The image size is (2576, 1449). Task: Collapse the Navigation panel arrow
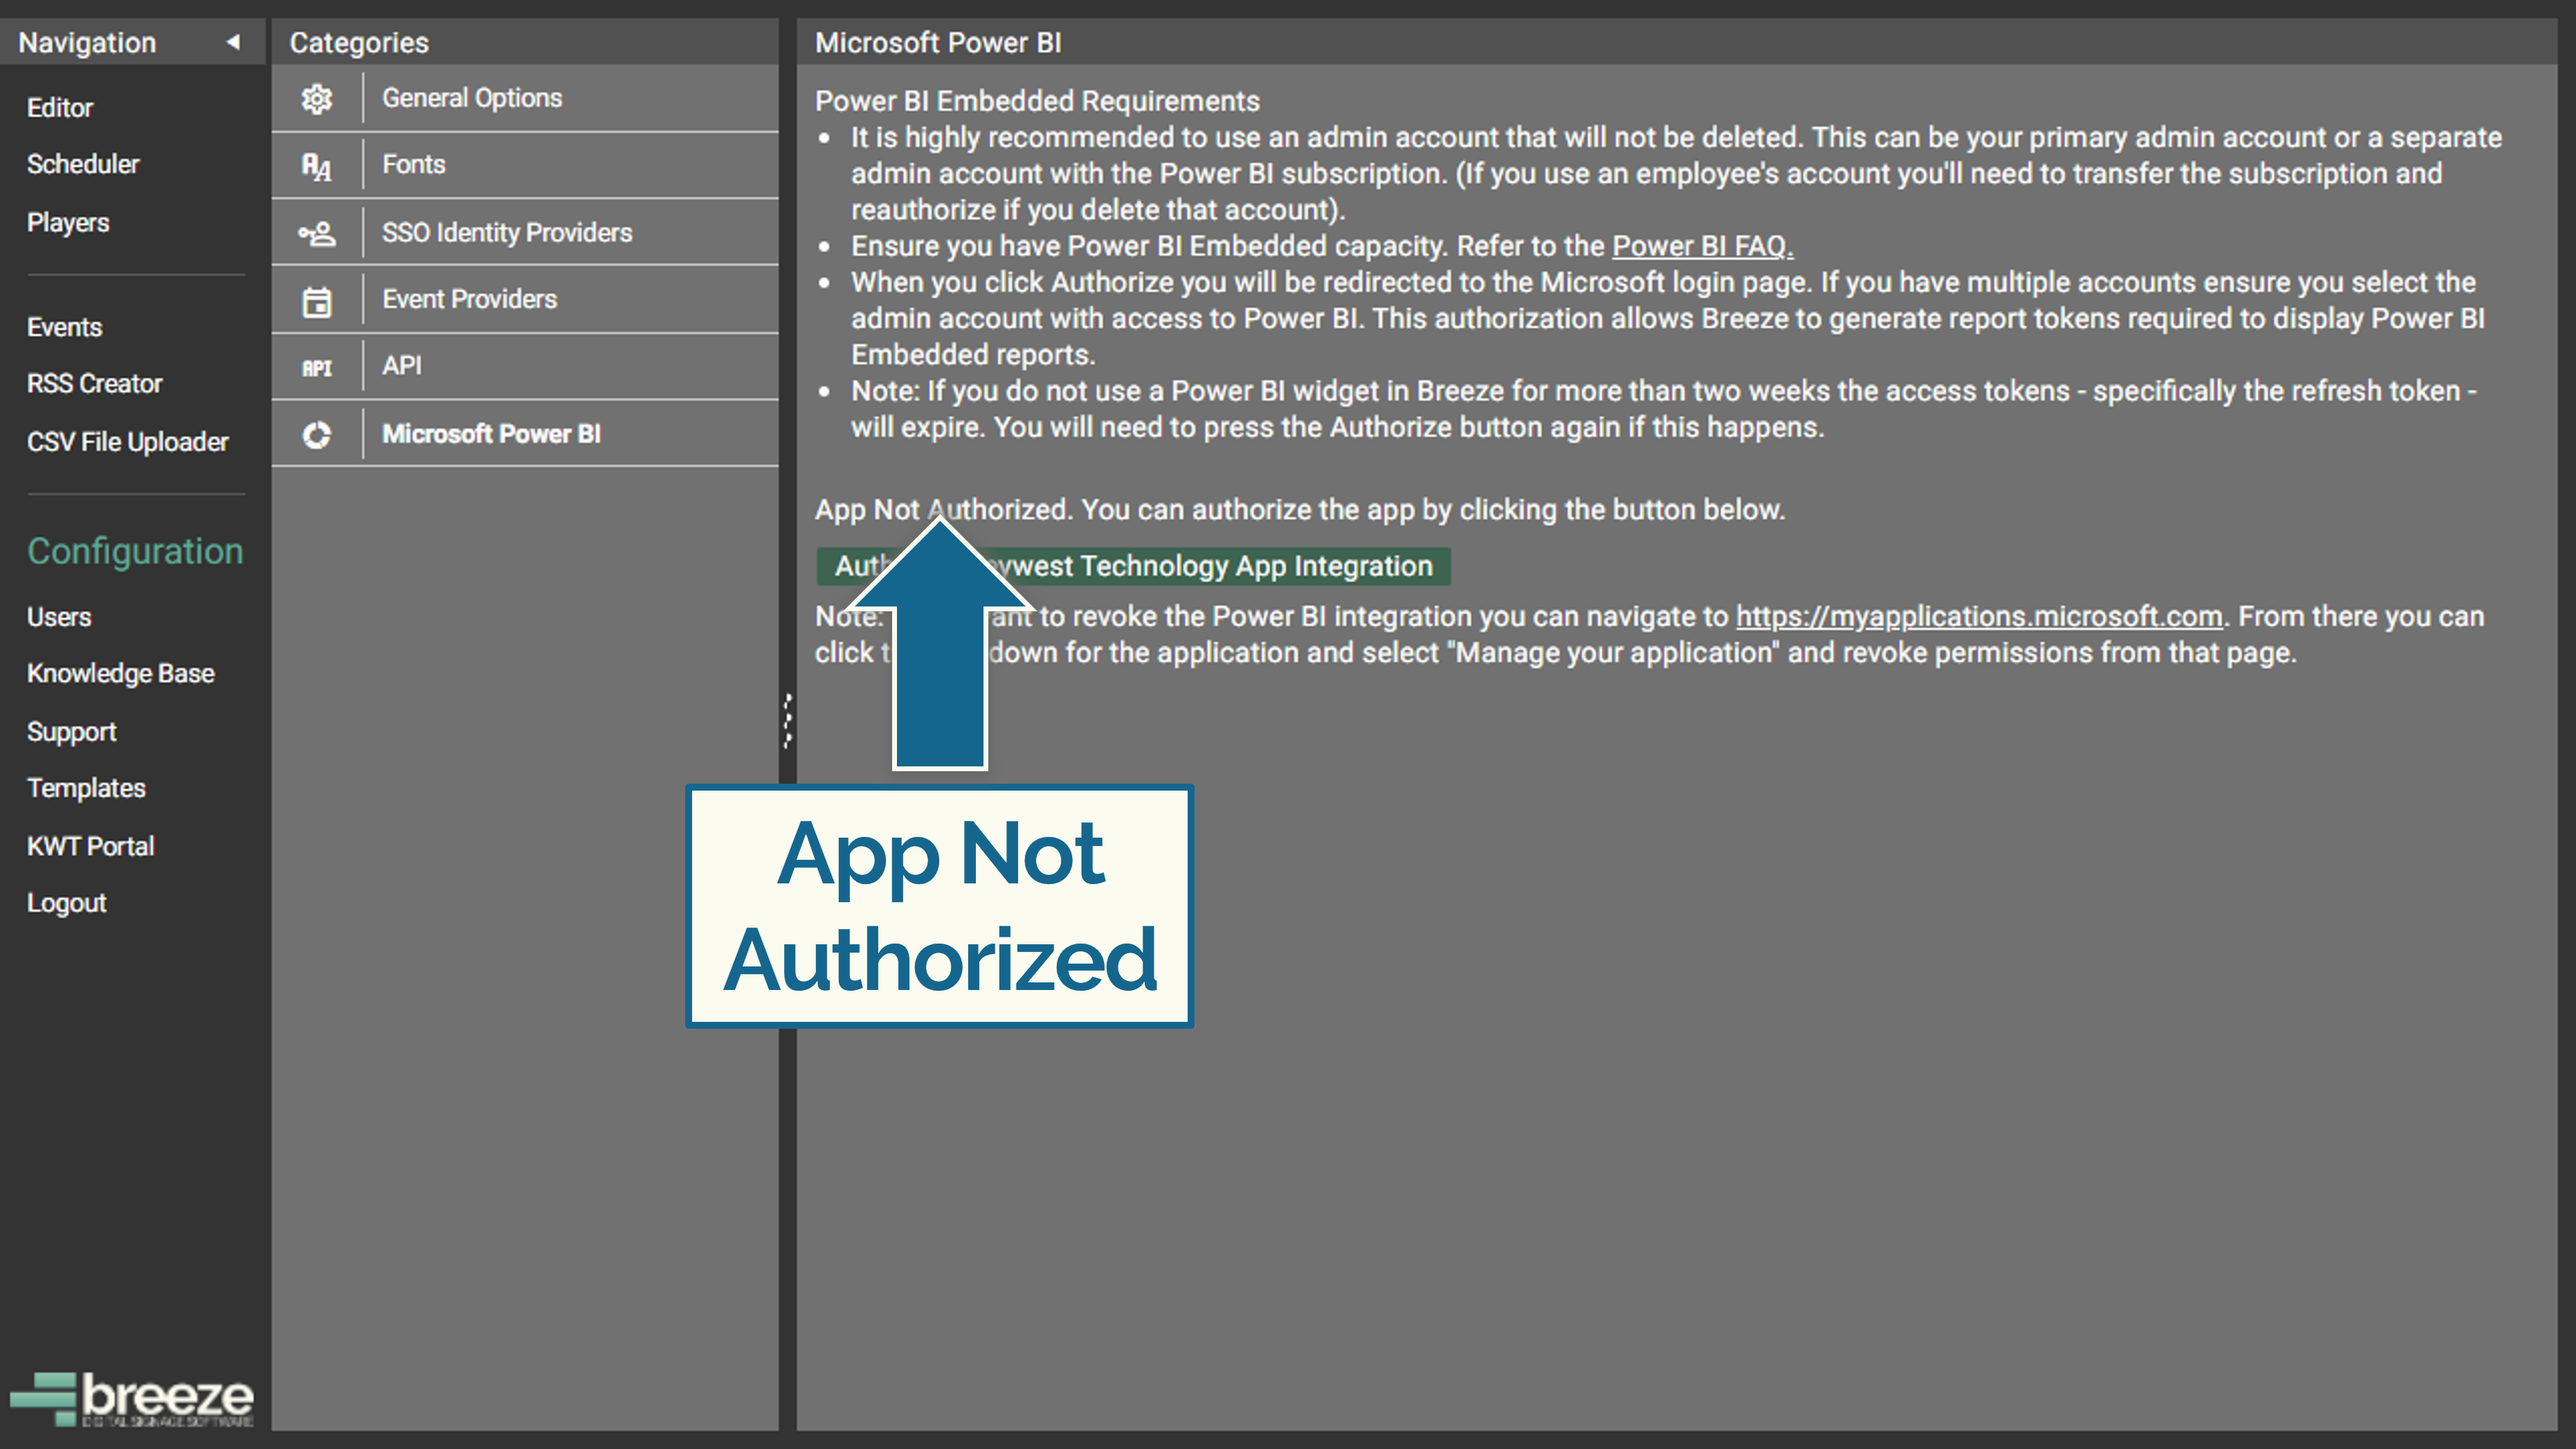click(233, 42)
